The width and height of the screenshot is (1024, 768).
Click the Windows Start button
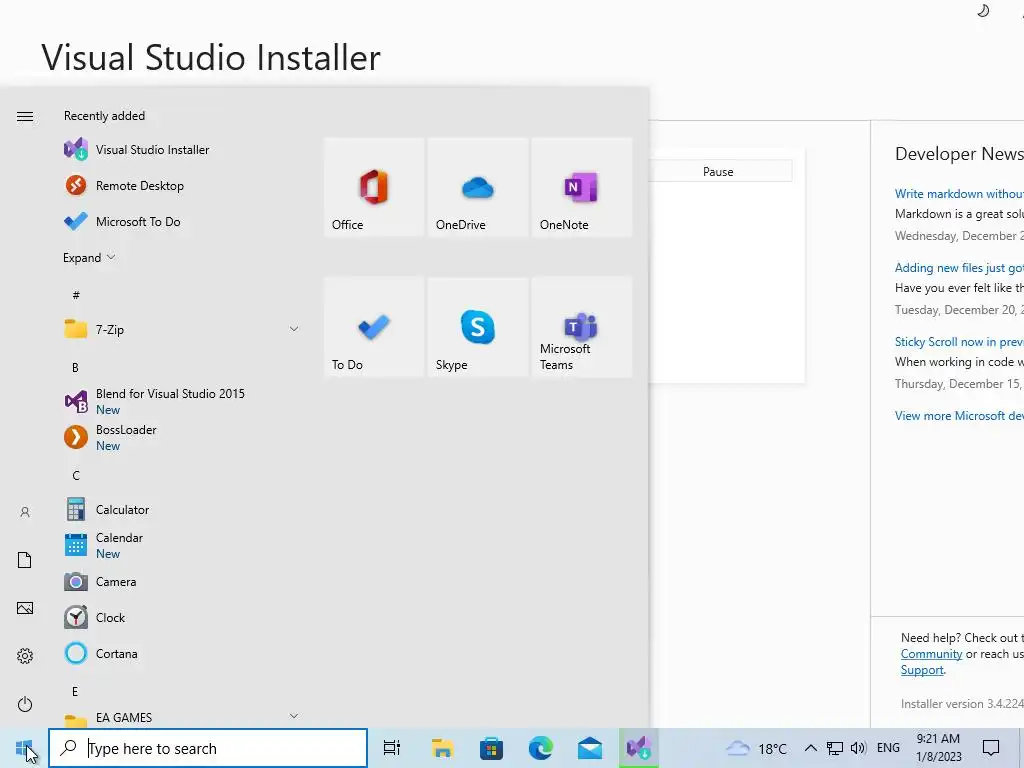coord(24,748)
